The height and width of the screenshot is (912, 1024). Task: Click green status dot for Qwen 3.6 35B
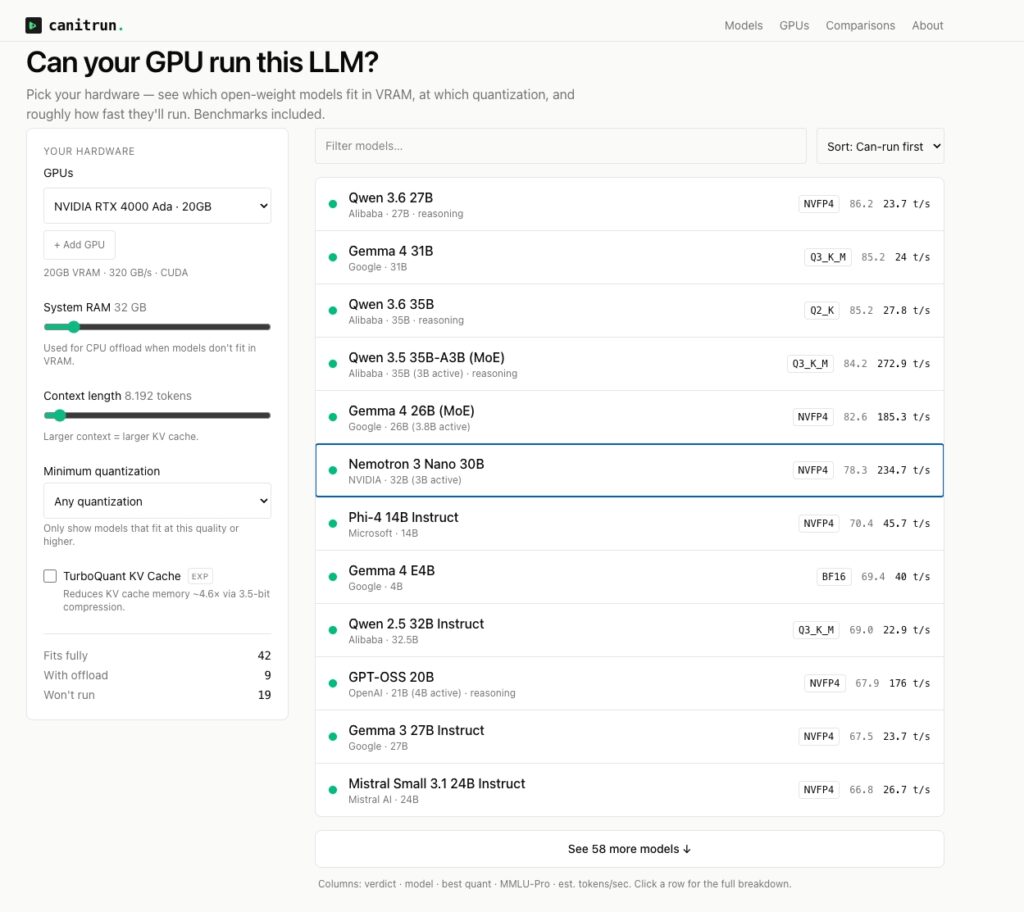[333, 311]
